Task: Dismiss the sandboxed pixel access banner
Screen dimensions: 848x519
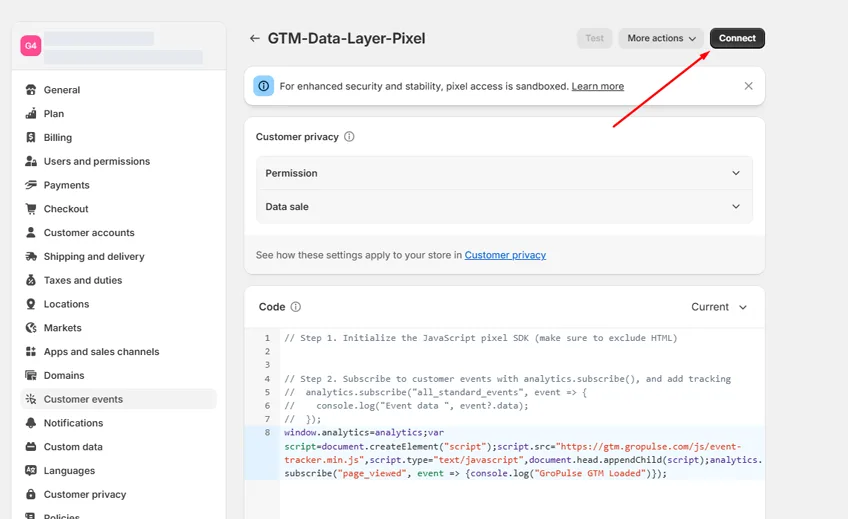Action: (748, 86)
